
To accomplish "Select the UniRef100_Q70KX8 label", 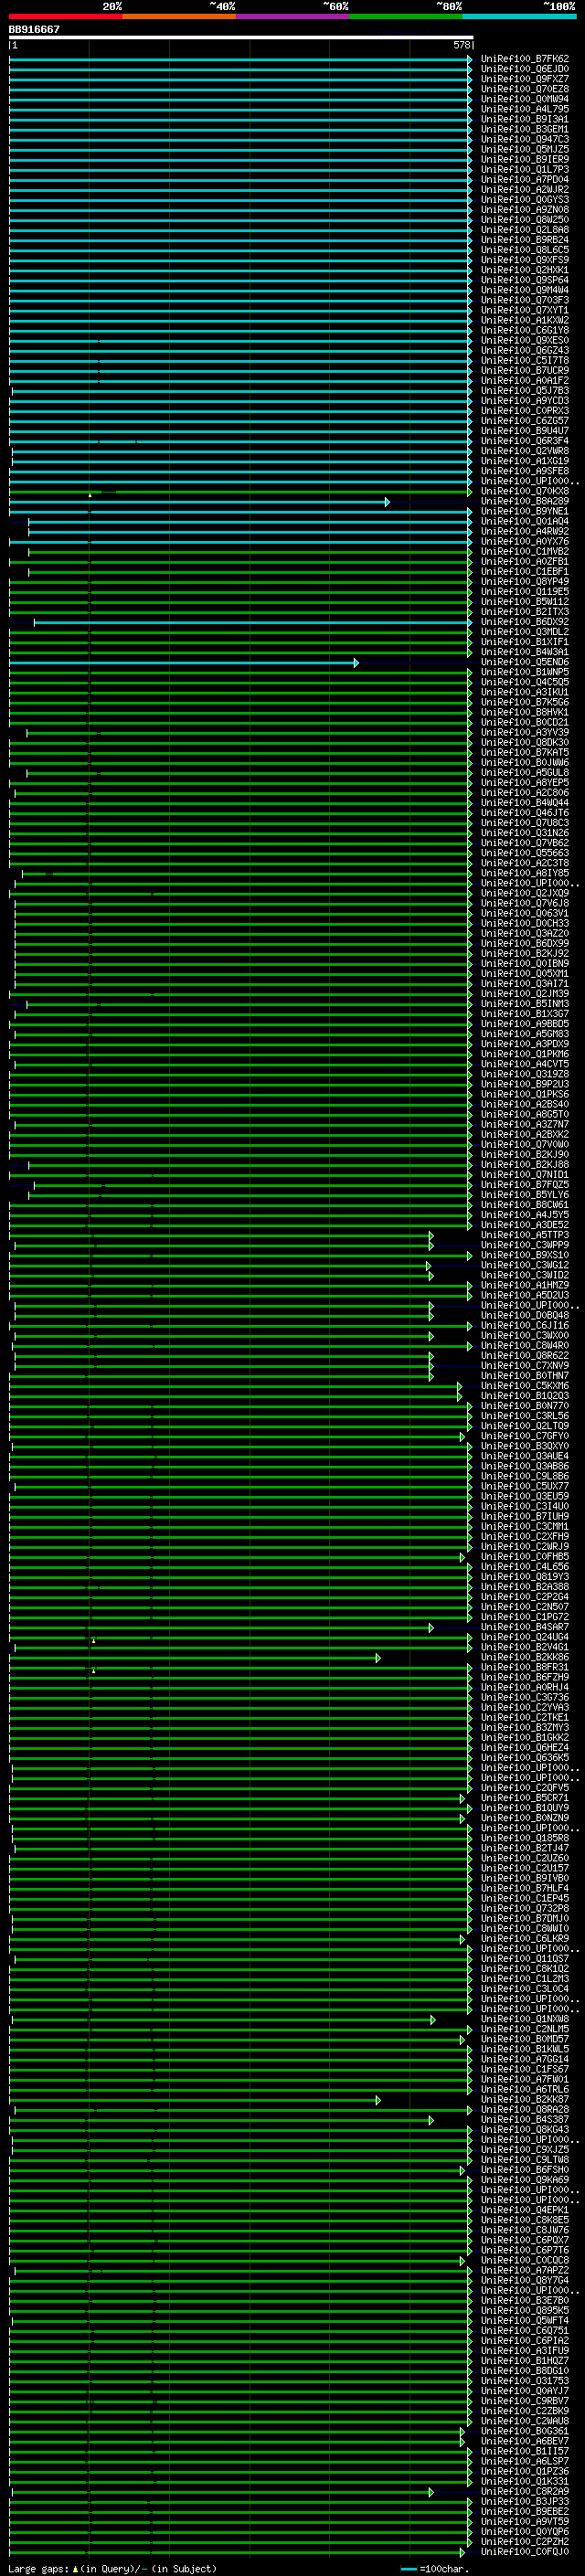I will [x=525, y=491].
